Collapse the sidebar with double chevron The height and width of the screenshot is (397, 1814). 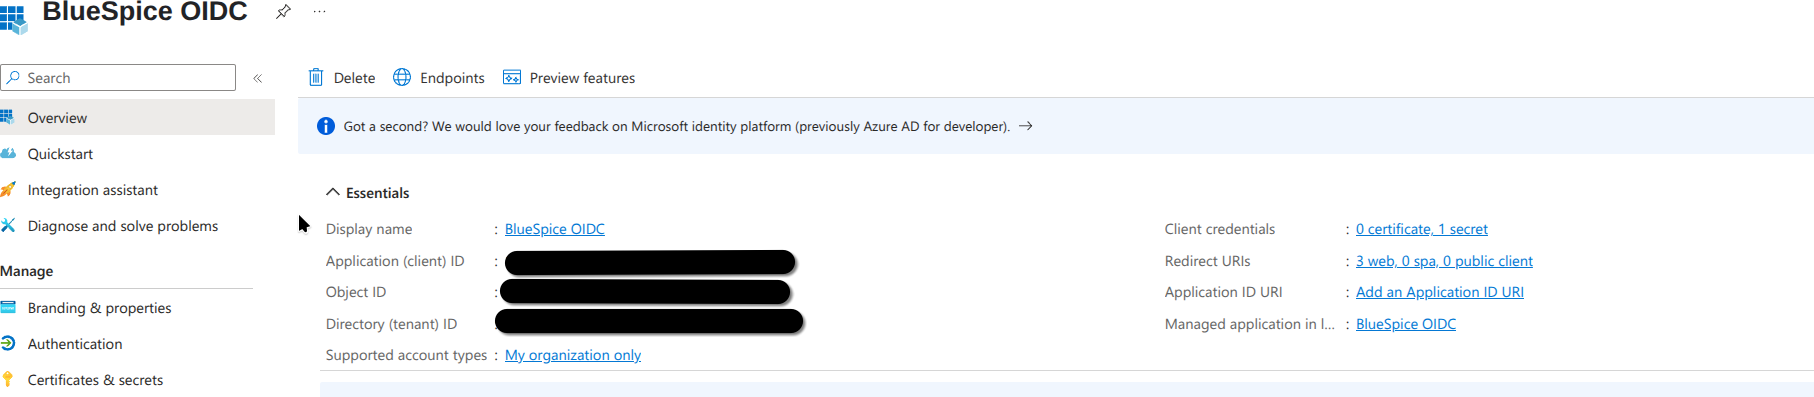point(258,78)
